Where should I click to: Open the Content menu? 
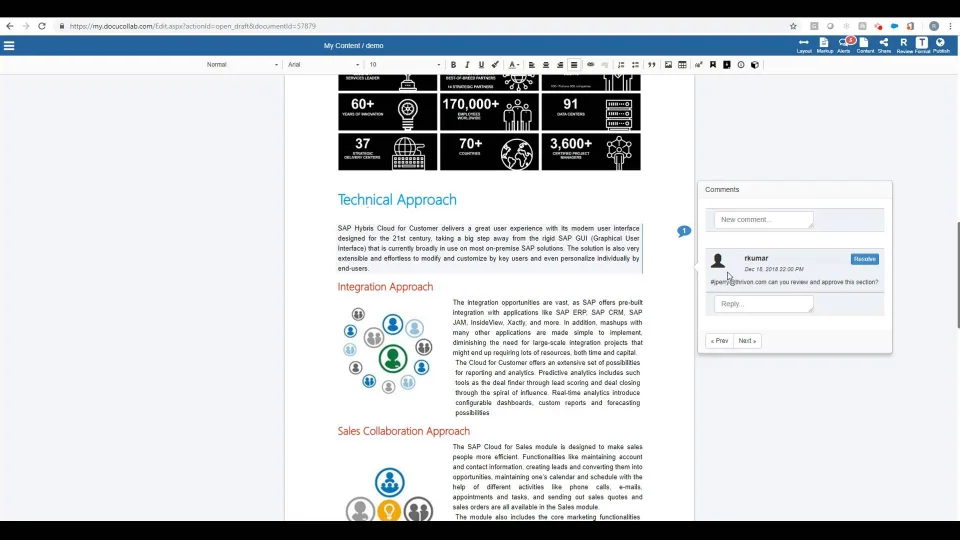pos(864,46)
